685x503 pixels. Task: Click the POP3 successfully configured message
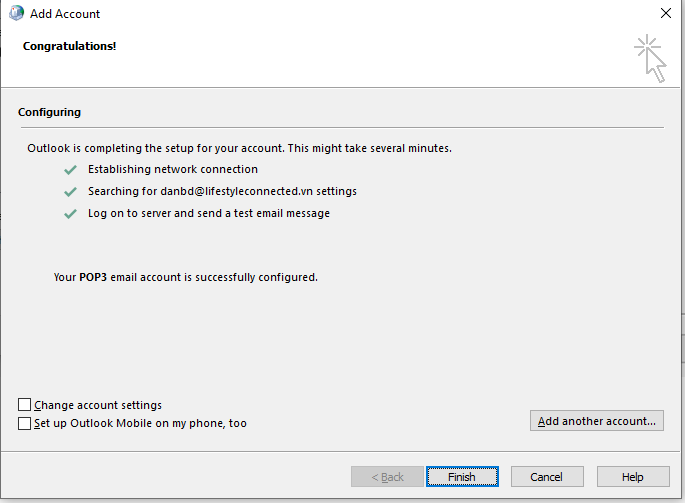point(185,276)
